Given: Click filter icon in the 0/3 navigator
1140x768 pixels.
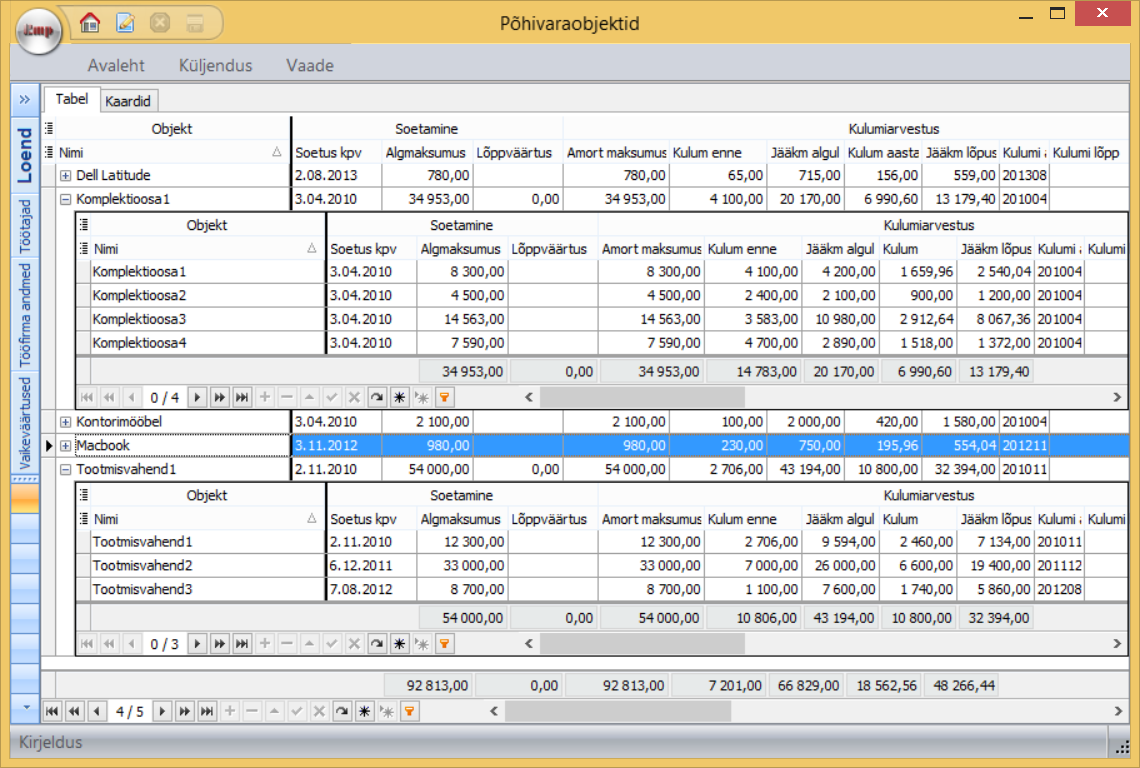Looking at the screenshot, I should pyautogui.click(x=444, y=644).
